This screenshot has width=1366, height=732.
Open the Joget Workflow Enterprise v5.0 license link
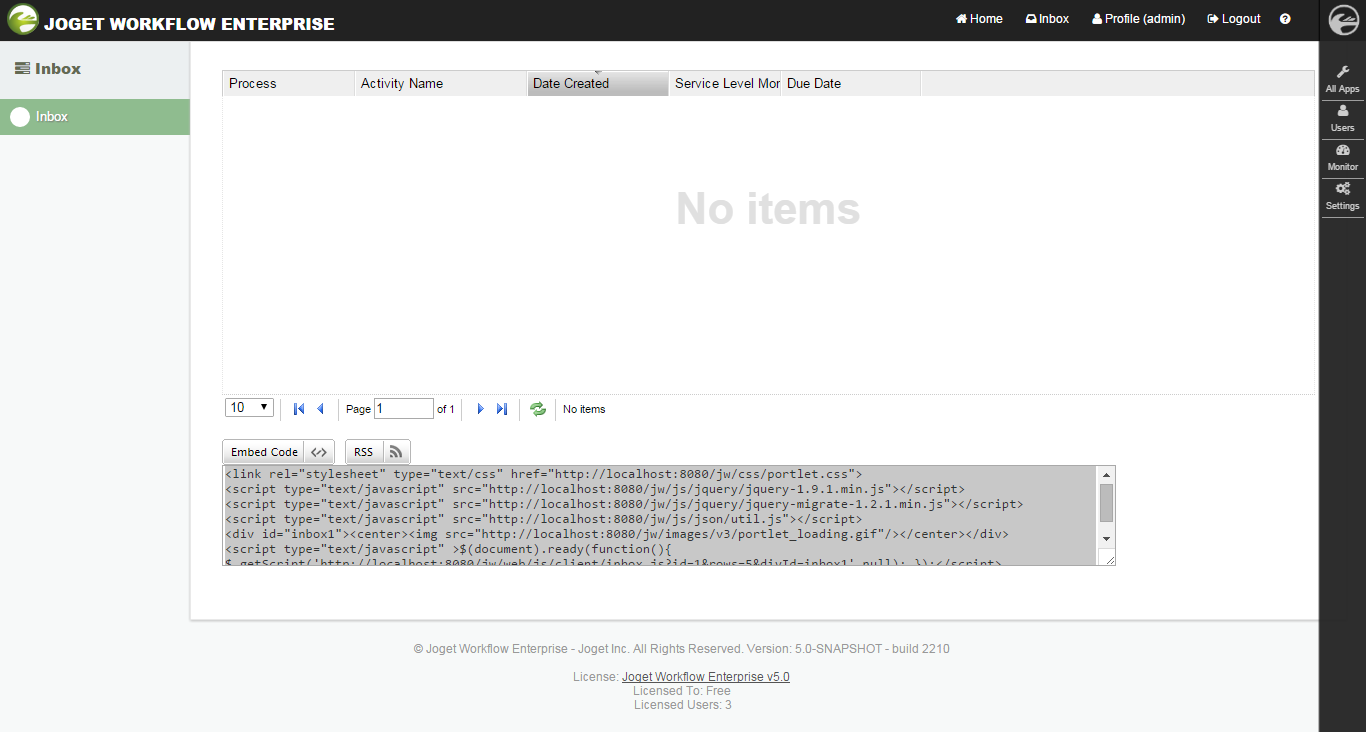tap(706, 677)
